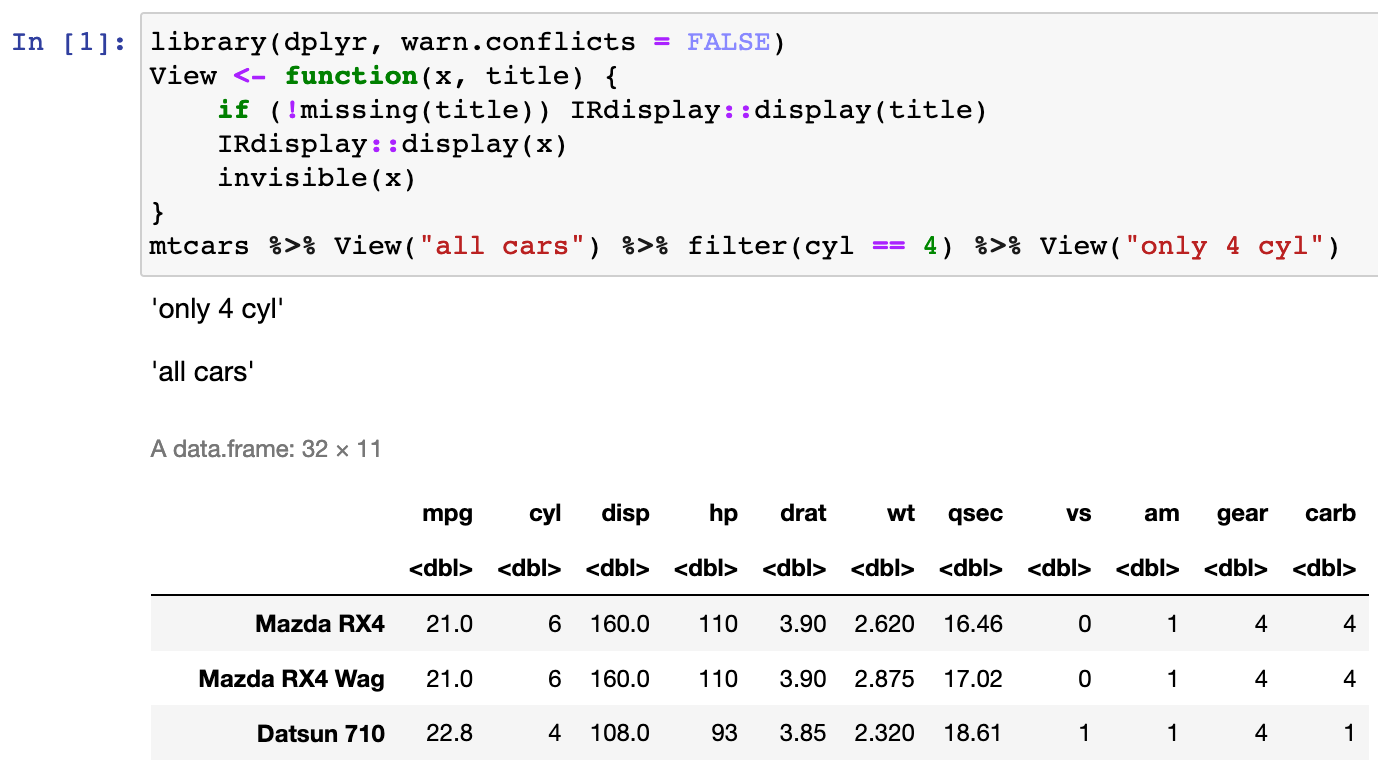Select the qsec column header
Viewport: 1378px width, 770px height.
[x=975, y=513]
